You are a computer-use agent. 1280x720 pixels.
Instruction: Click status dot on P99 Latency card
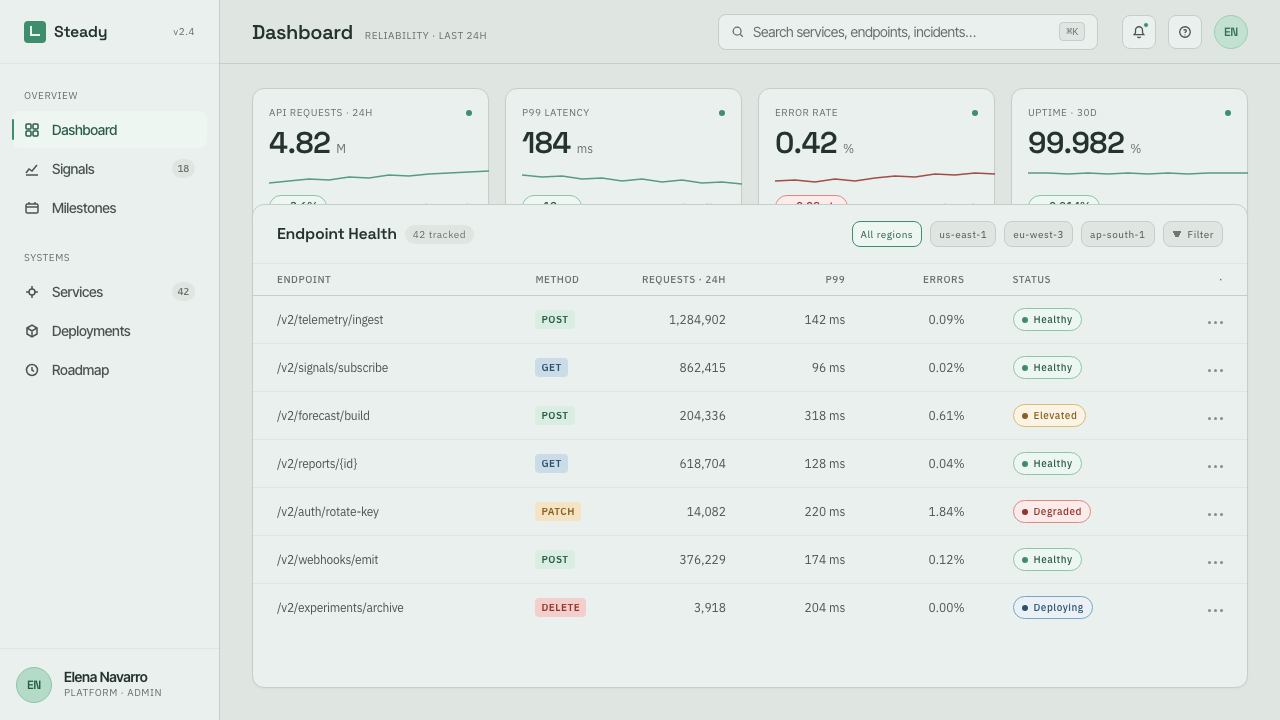point(722,113)
